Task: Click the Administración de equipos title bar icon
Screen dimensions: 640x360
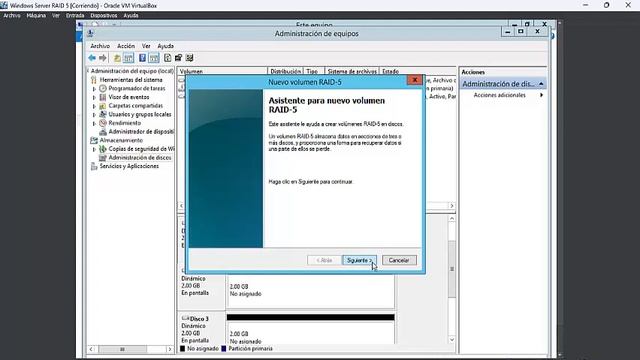Action: [90, 33]
